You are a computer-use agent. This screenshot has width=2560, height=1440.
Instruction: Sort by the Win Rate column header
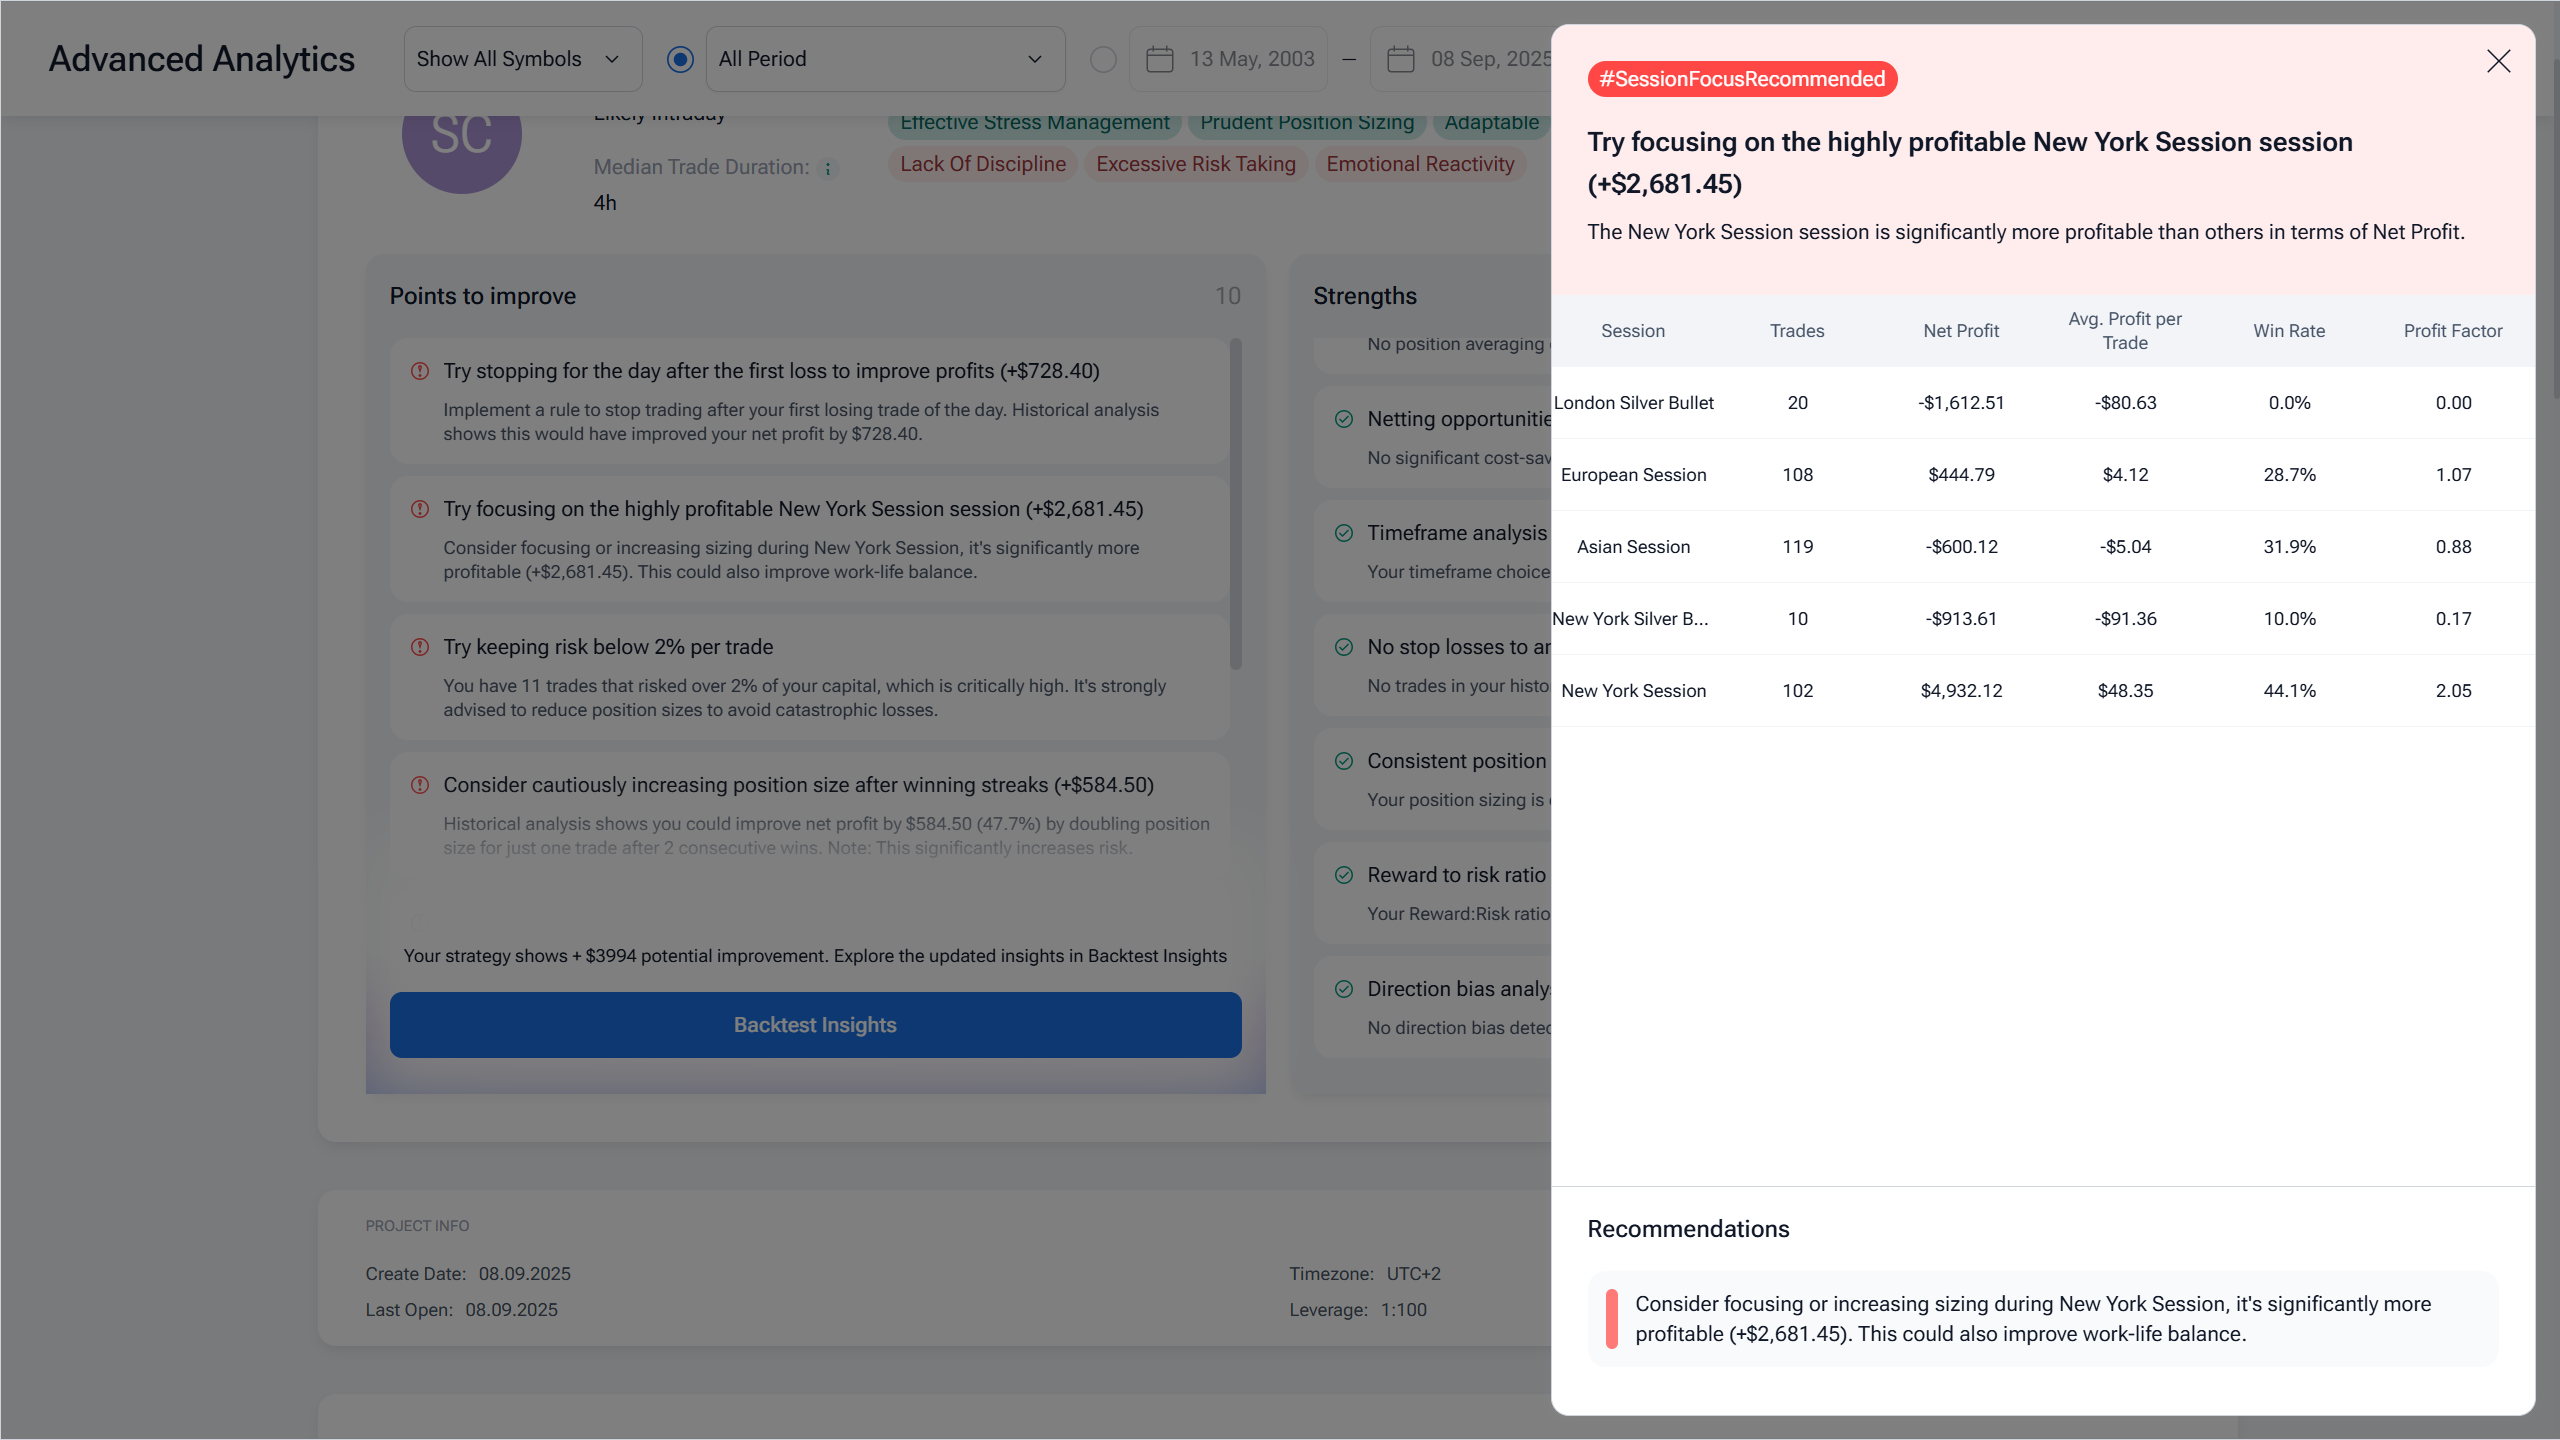[2289, 331]
